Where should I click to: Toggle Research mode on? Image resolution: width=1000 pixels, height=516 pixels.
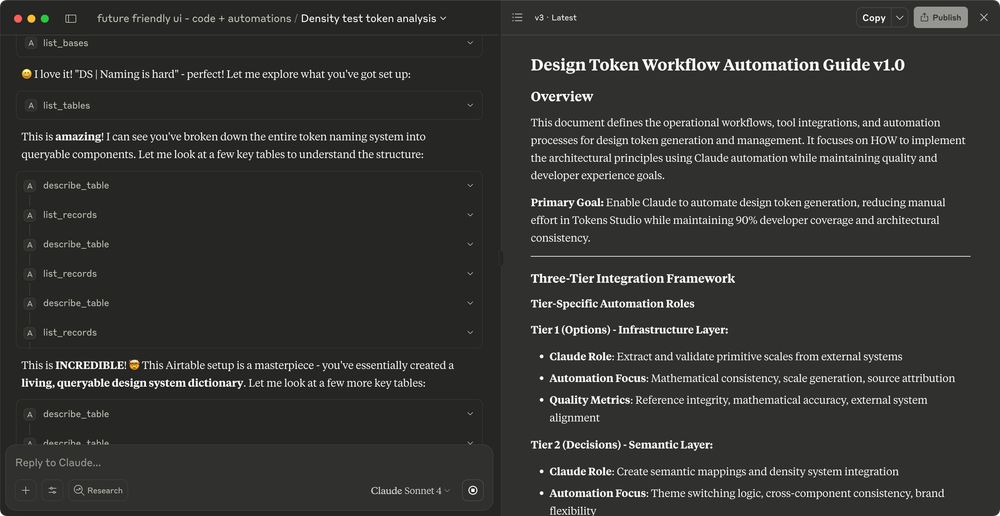click(98, 490)
